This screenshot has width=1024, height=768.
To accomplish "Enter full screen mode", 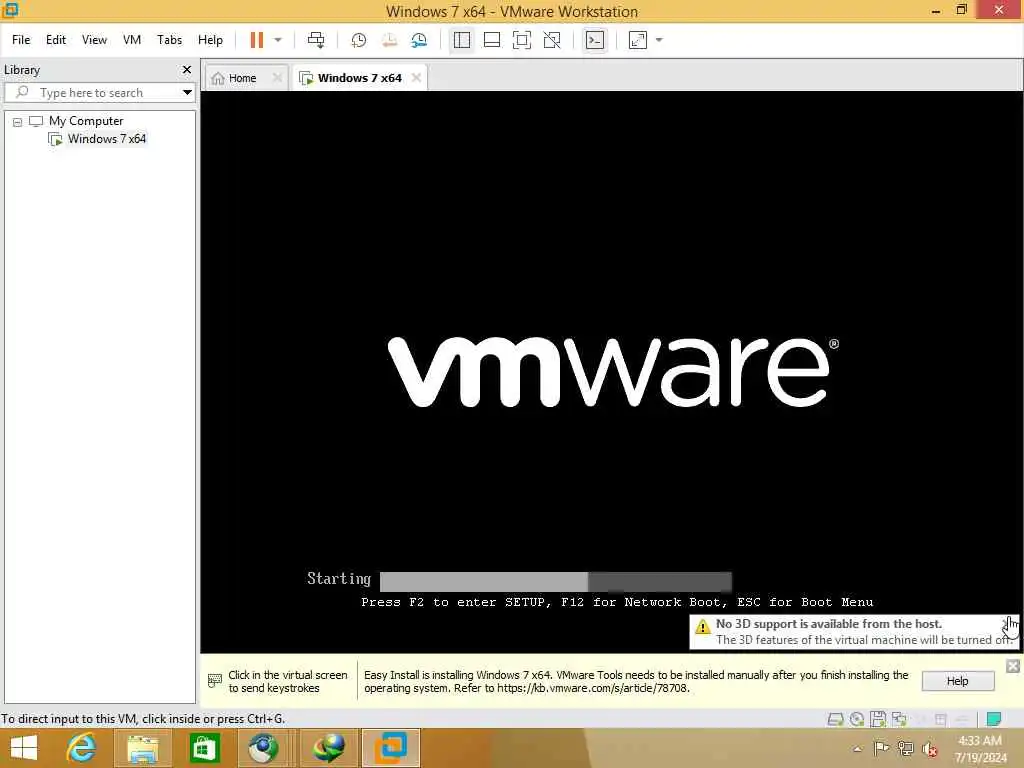I will pyautogui.click(x=522, y=40).
